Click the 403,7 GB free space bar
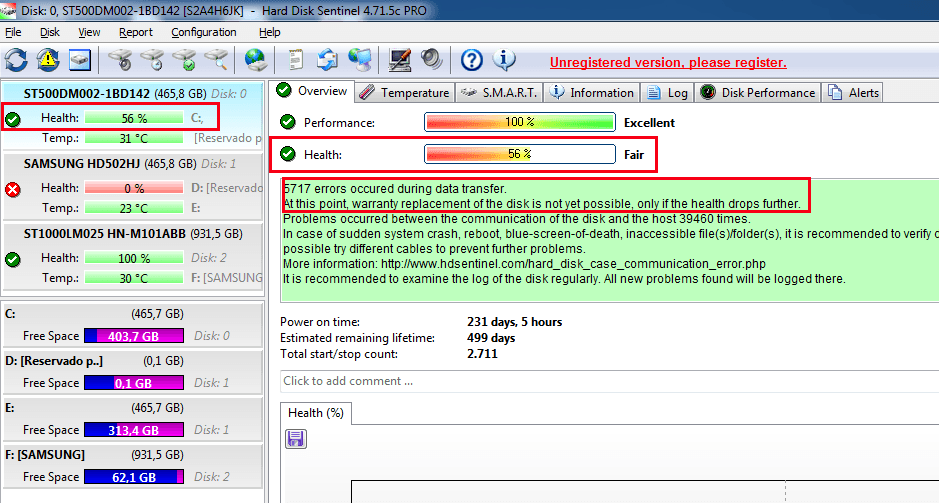This screenshot has height=503, width=939. (134, 336)
